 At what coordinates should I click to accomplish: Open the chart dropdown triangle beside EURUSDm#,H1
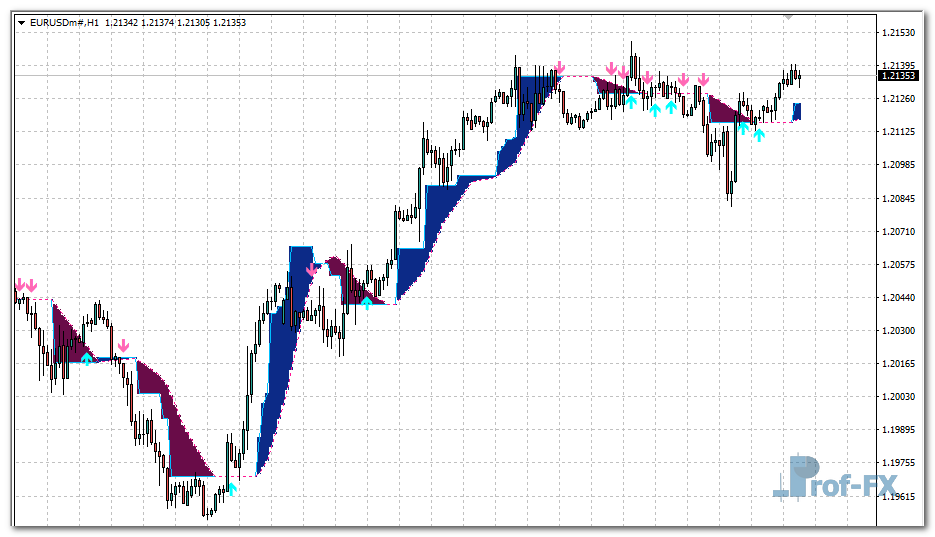(21, 22)
